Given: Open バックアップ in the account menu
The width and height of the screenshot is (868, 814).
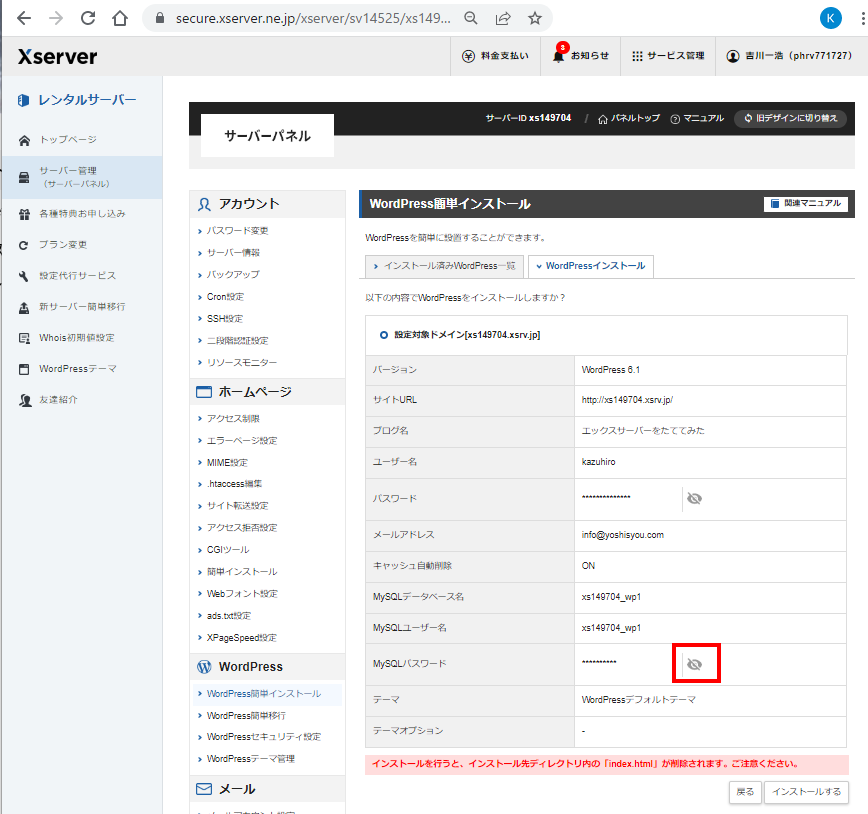Looking at the screenshot, I should (233, 274).
